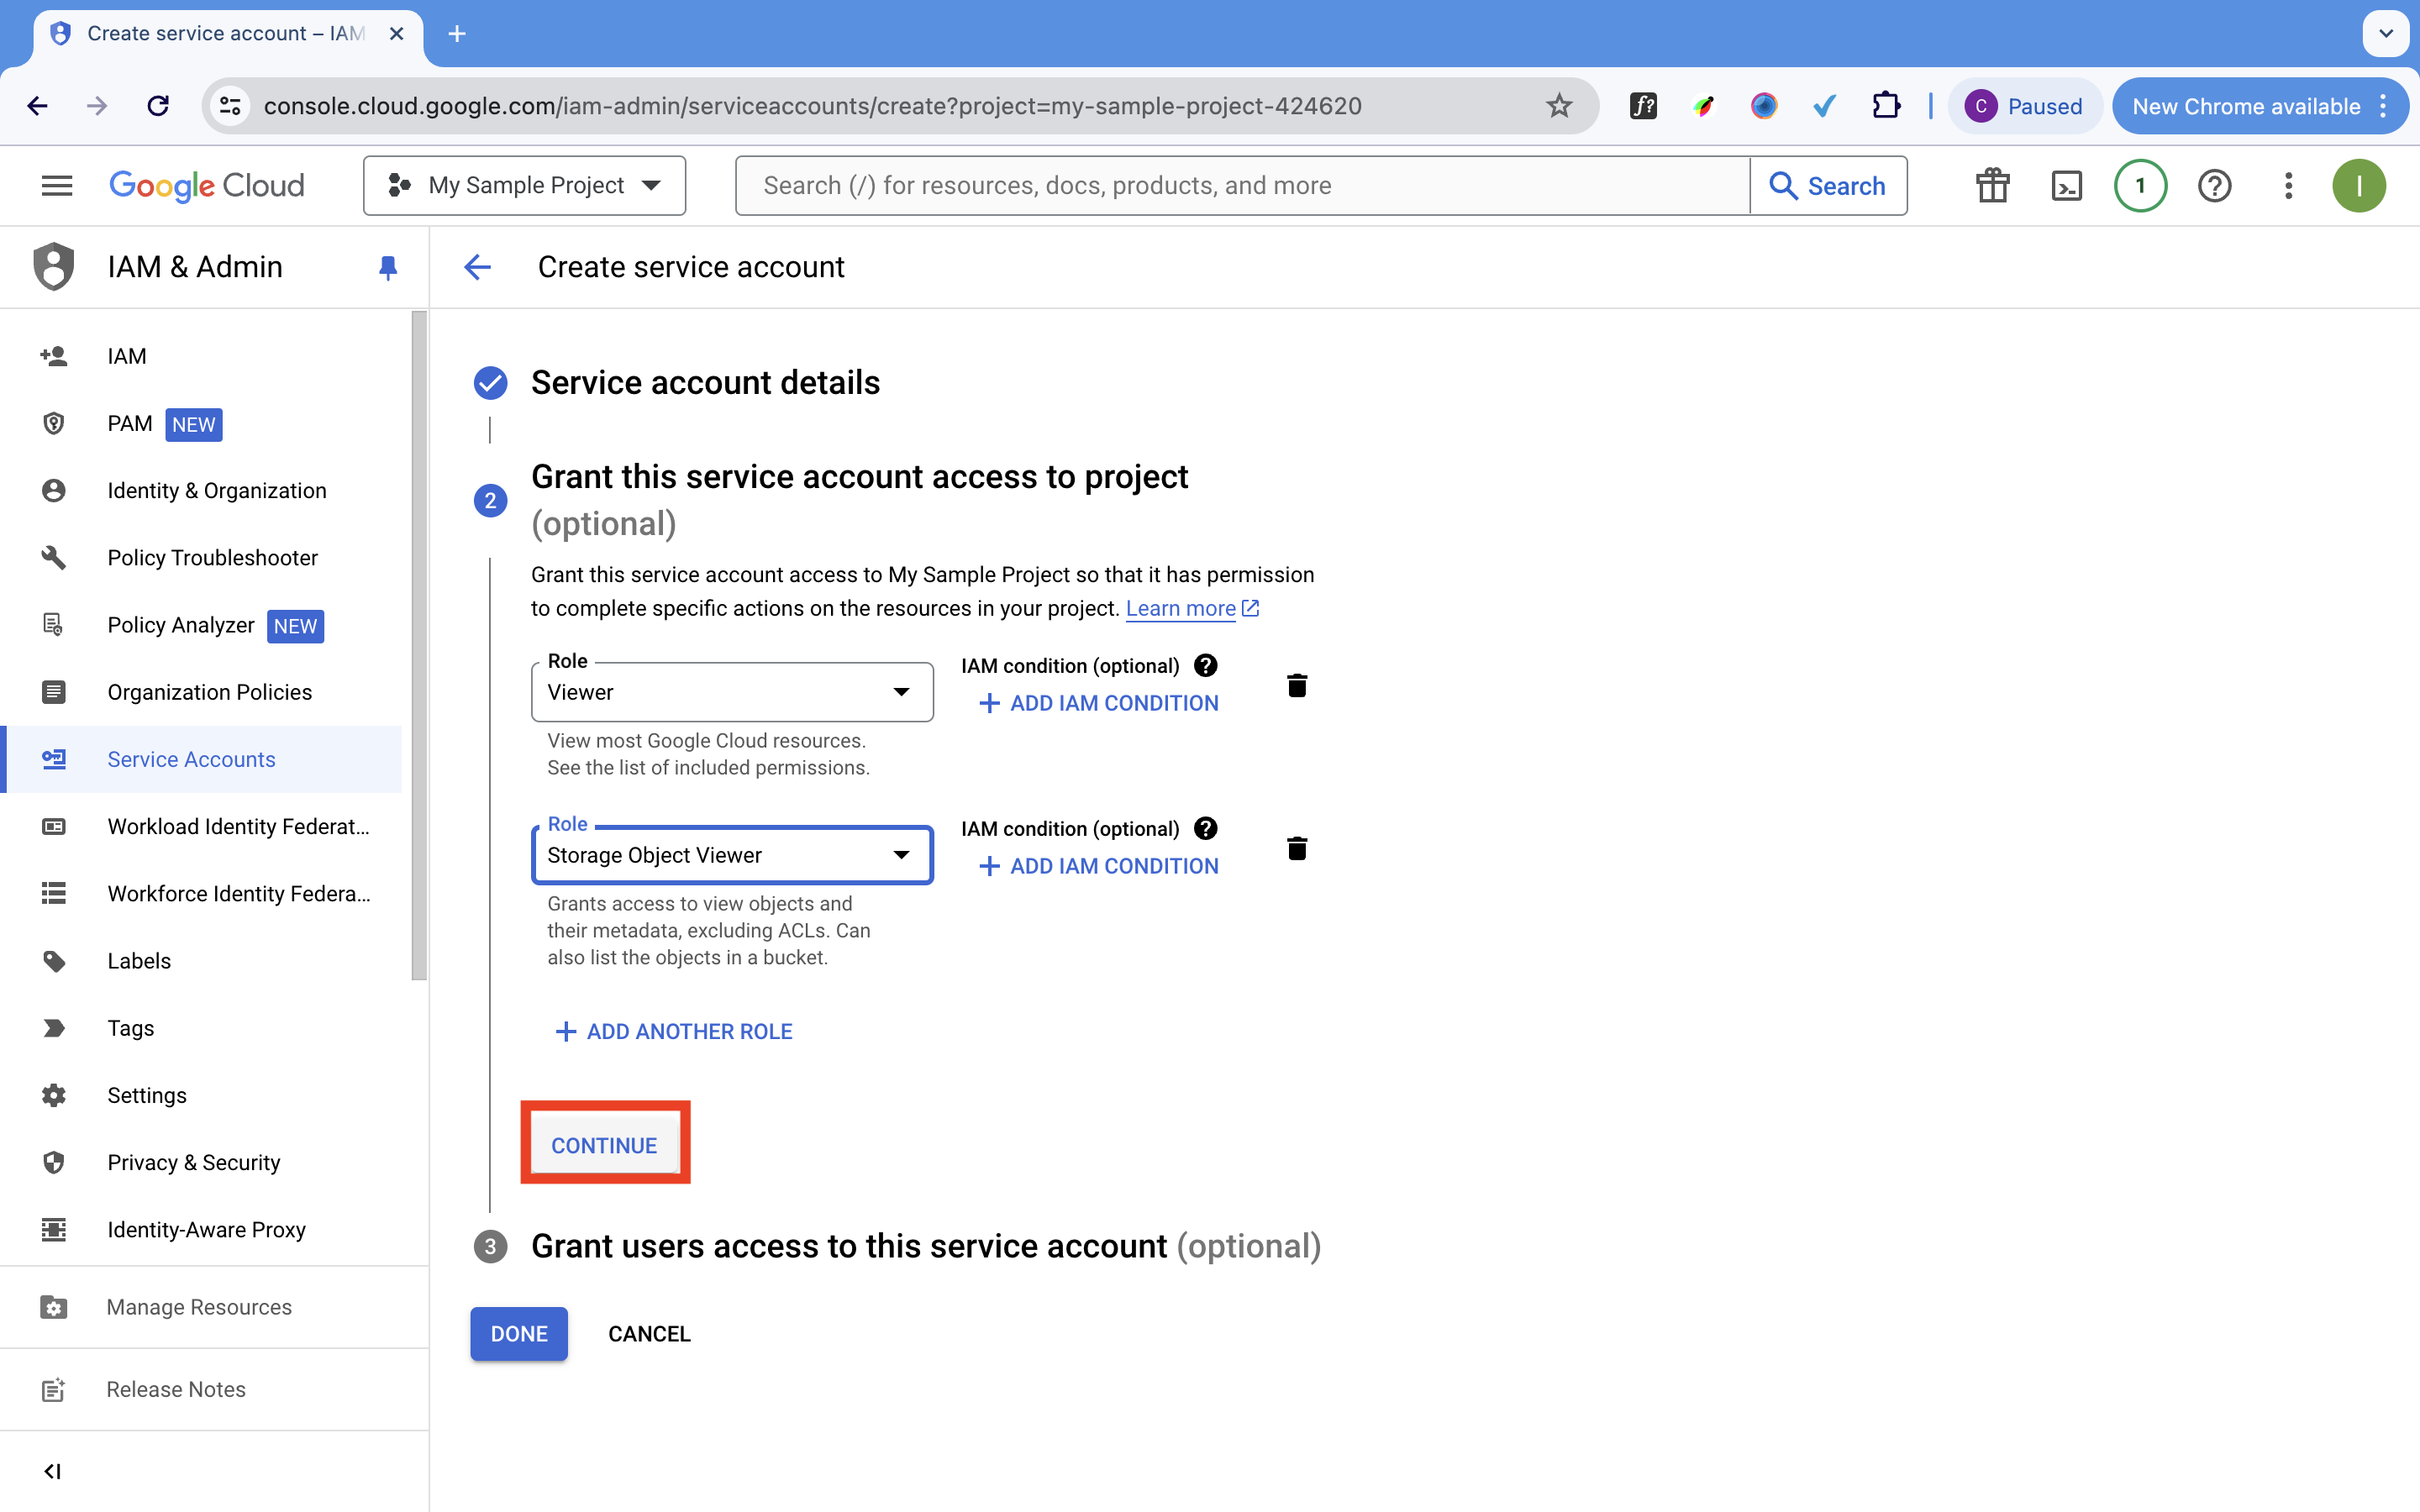Open the gift free trial icon
2420x1512 pixels.
coord(1992,185)
